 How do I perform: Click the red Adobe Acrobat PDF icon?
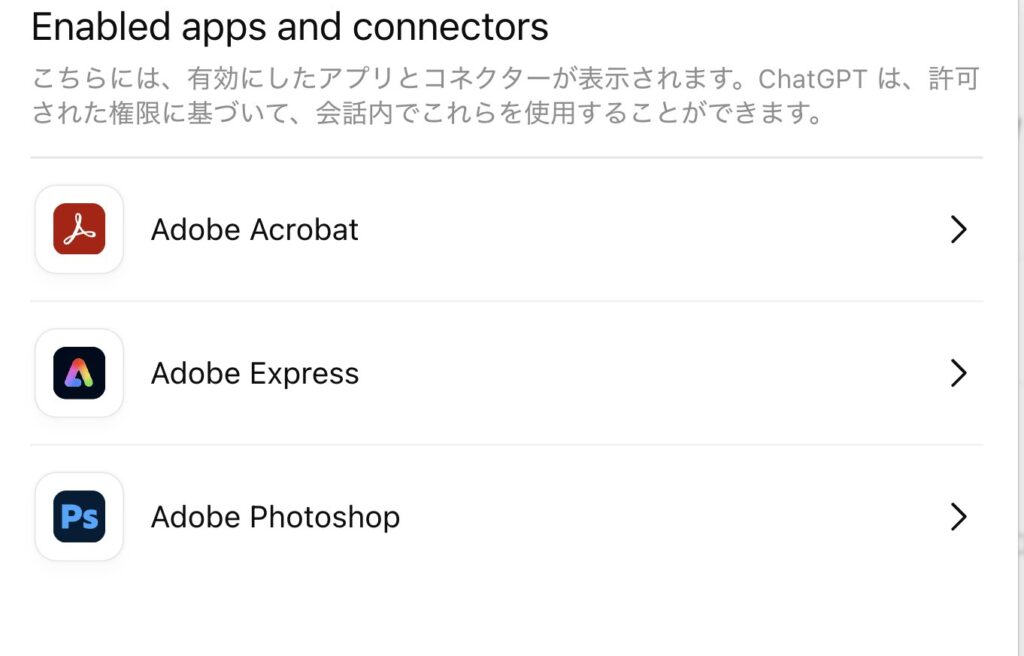[x=79, y=229]
